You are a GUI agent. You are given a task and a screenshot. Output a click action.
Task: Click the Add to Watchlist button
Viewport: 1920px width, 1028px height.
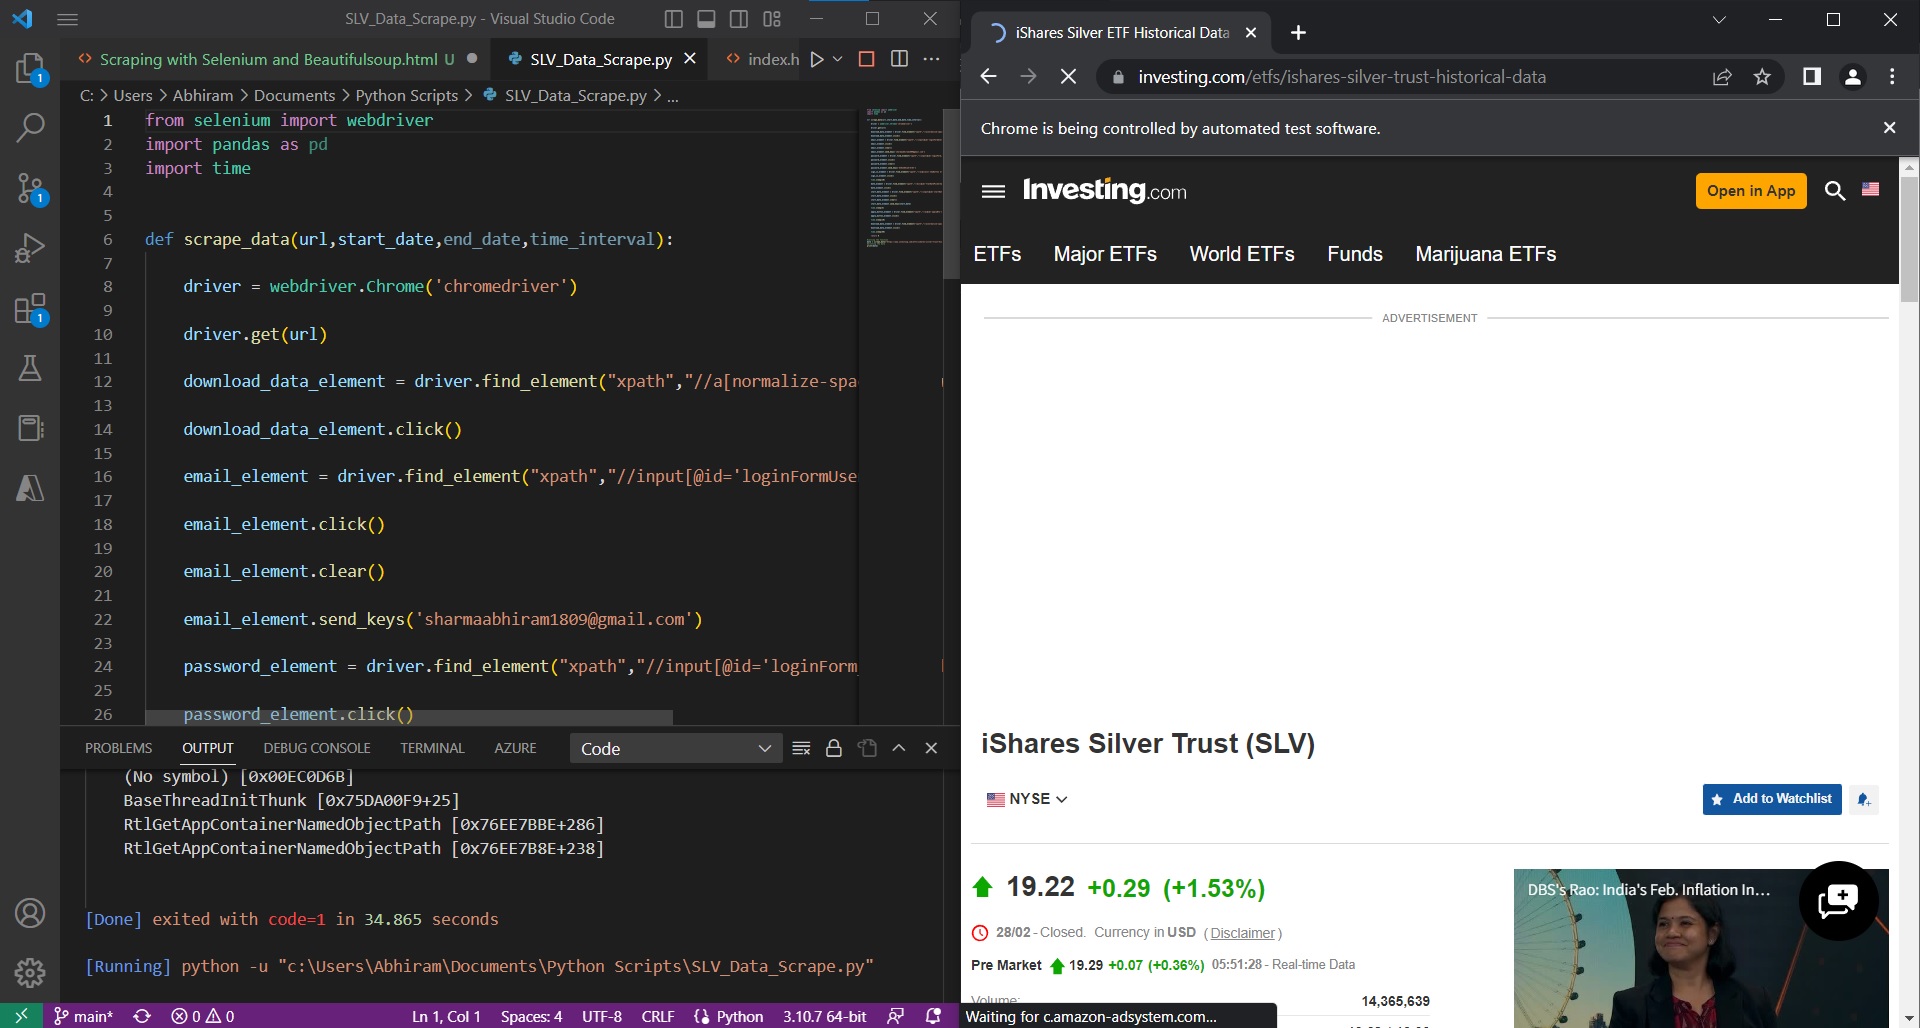click(1771, 799)
